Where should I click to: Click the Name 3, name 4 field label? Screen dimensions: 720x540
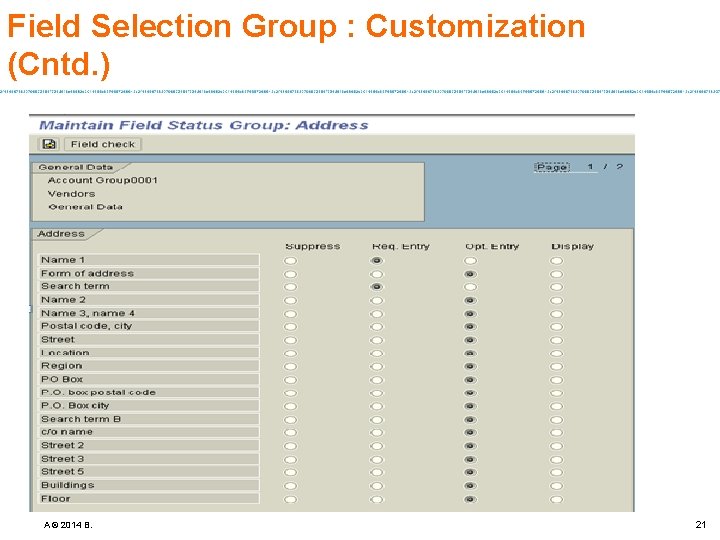[x=88, y=313]
